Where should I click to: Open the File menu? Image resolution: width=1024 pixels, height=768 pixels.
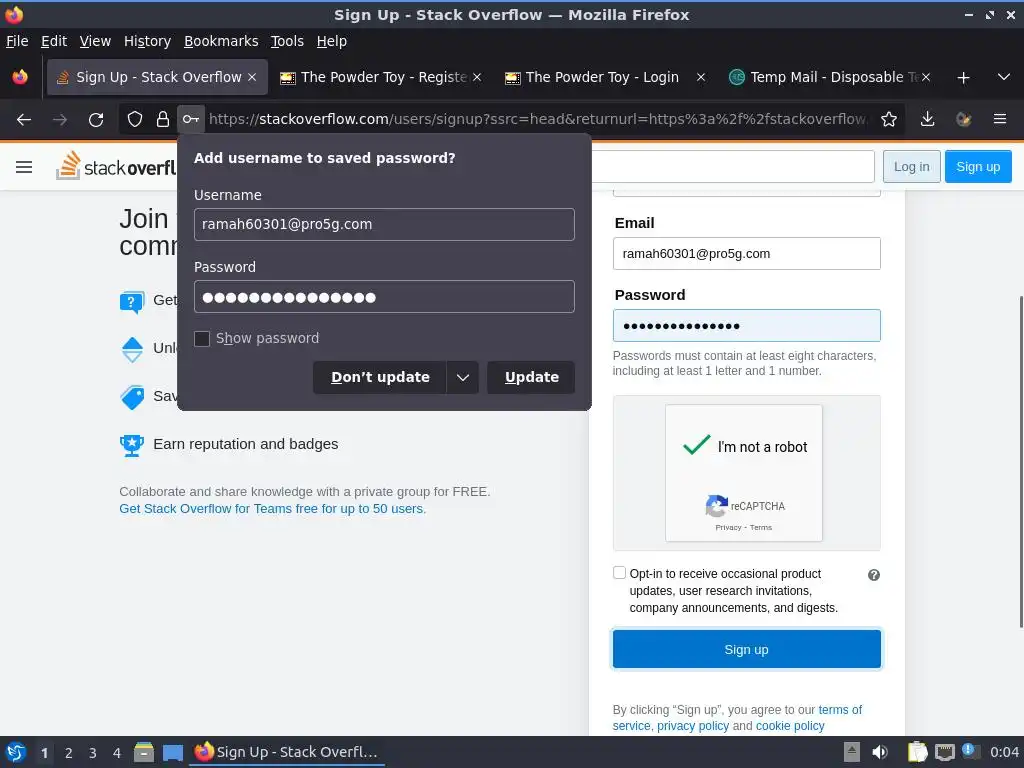click(17, 41)
